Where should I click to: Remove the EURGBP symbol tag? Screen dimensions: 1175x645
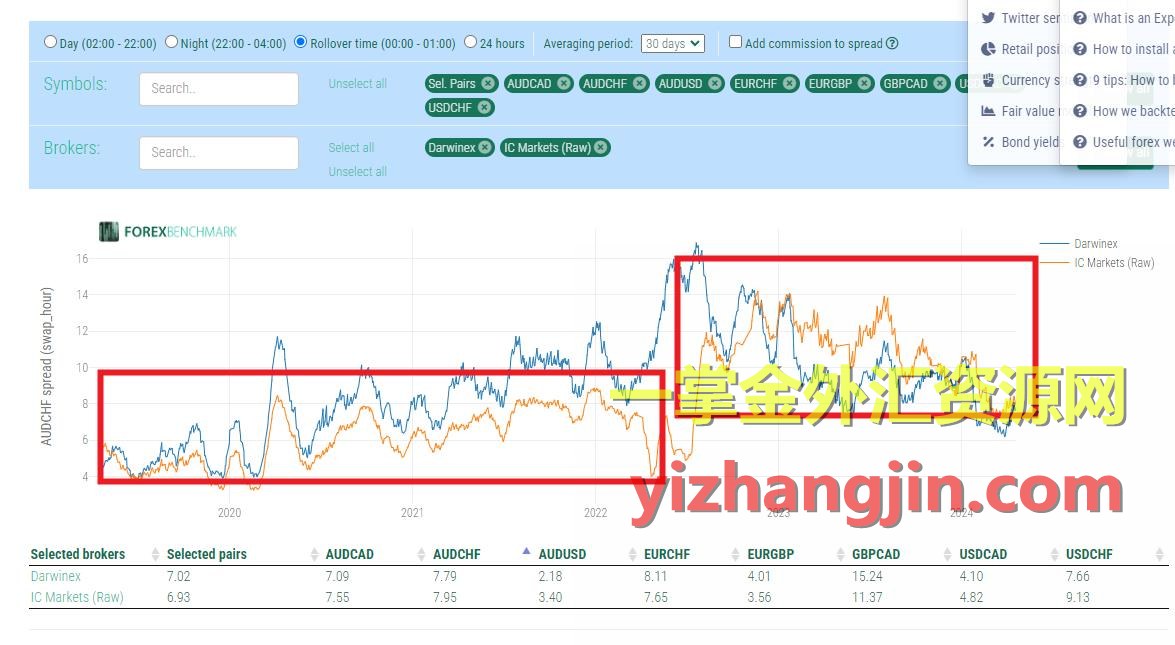(865, 83)
